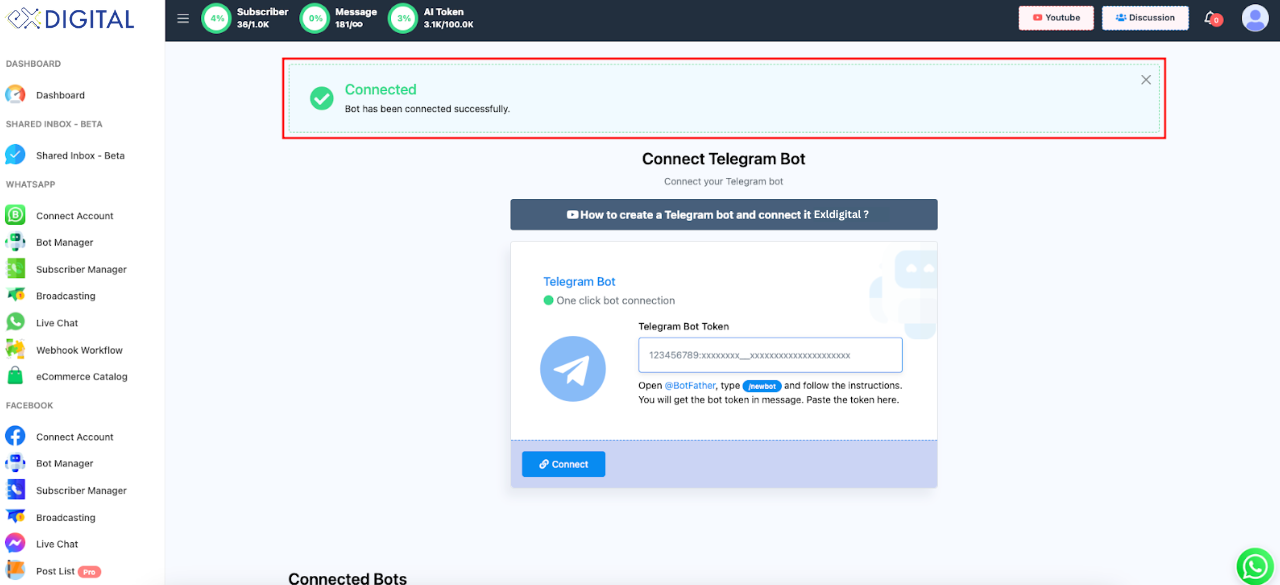Click the "Connect Telegram Bot" heading
Image resolution: width=1280 pixels, height=585 pixels.
point(724,159)
